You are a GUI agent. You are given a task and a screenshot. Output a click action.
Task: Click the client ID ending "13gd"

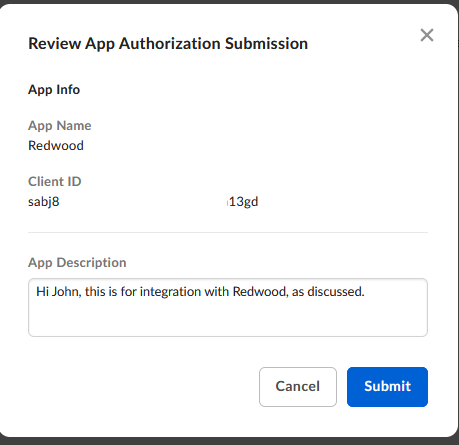point(243,202)
